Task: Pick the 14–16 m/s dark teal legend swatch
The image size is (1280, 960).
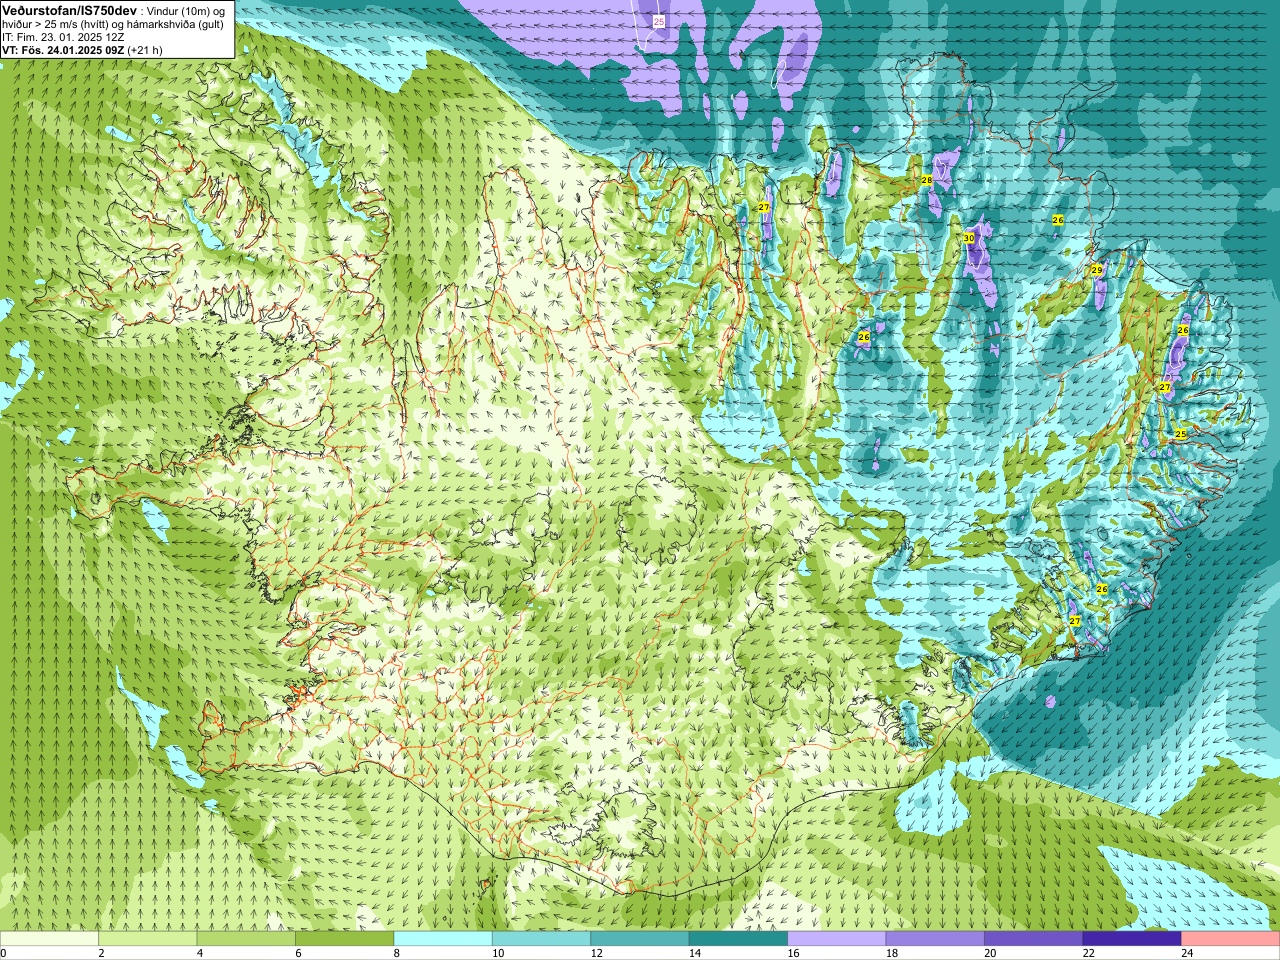Action: click(738, 939)
